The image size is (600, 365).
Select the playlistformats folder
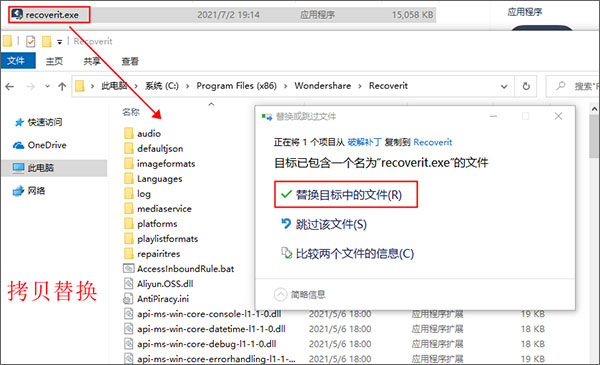click(161, 239)
